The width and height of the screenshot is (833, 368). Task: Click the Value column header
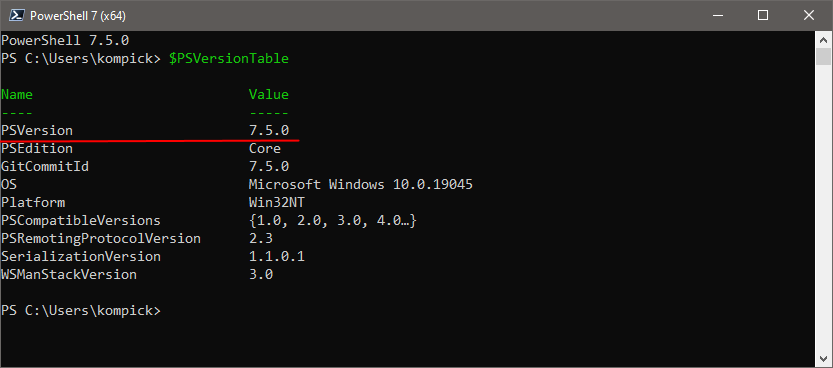(x=269, y=95)
